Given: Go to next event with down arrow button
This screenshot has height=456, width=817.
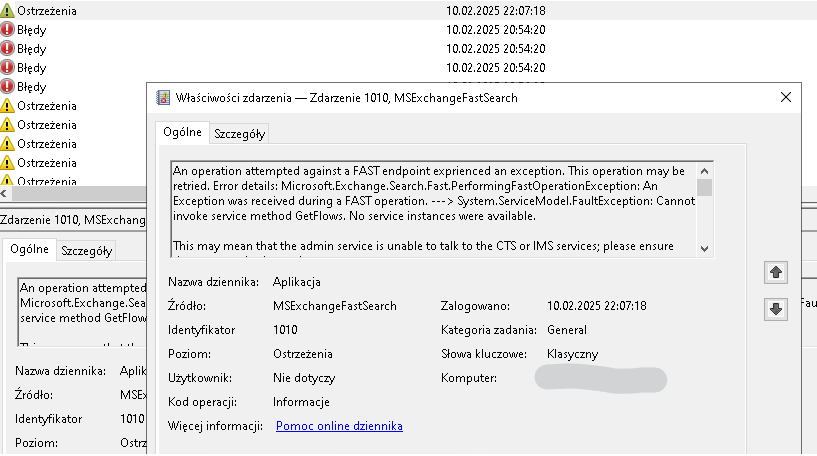Looking at the screenshot, I should [774, 309].
